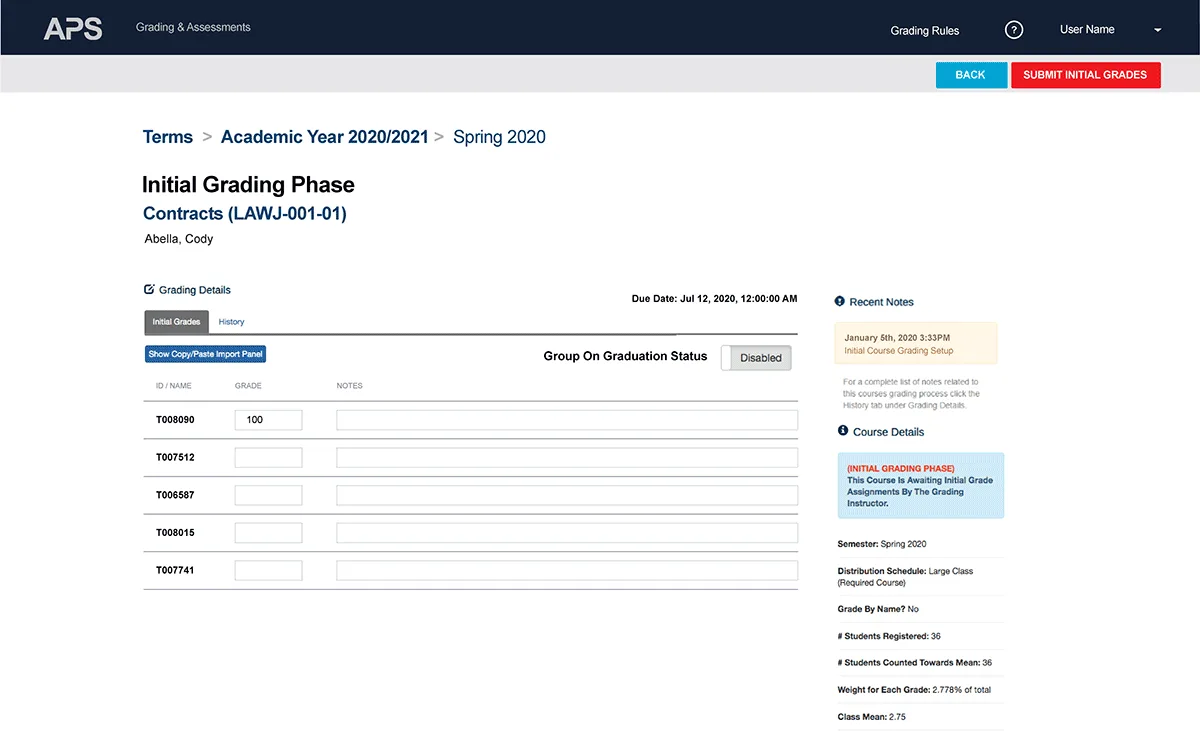Image resolution: width=1200 pixels, height=748 pixels.
Task: Toggle Group On Graduation Status switch
Action: tap(756, 358)
